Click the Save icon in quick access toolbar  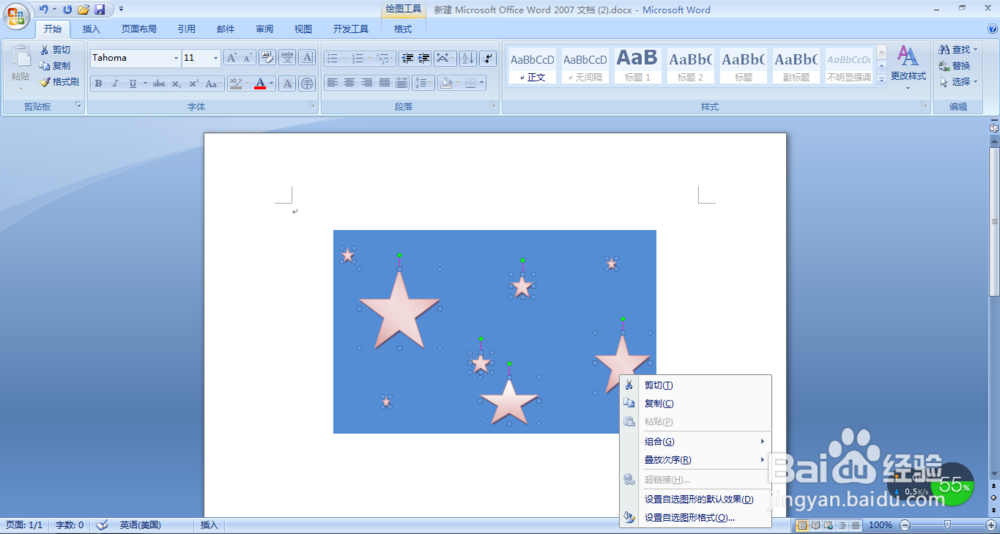pos(99,10)
